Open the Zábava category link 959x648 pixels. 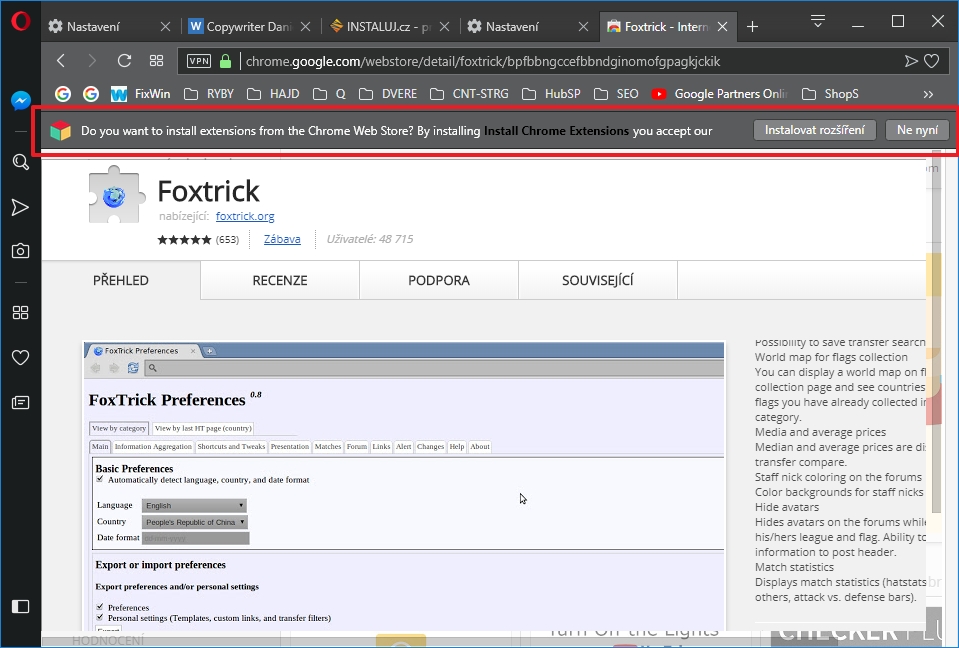(282, 239)
